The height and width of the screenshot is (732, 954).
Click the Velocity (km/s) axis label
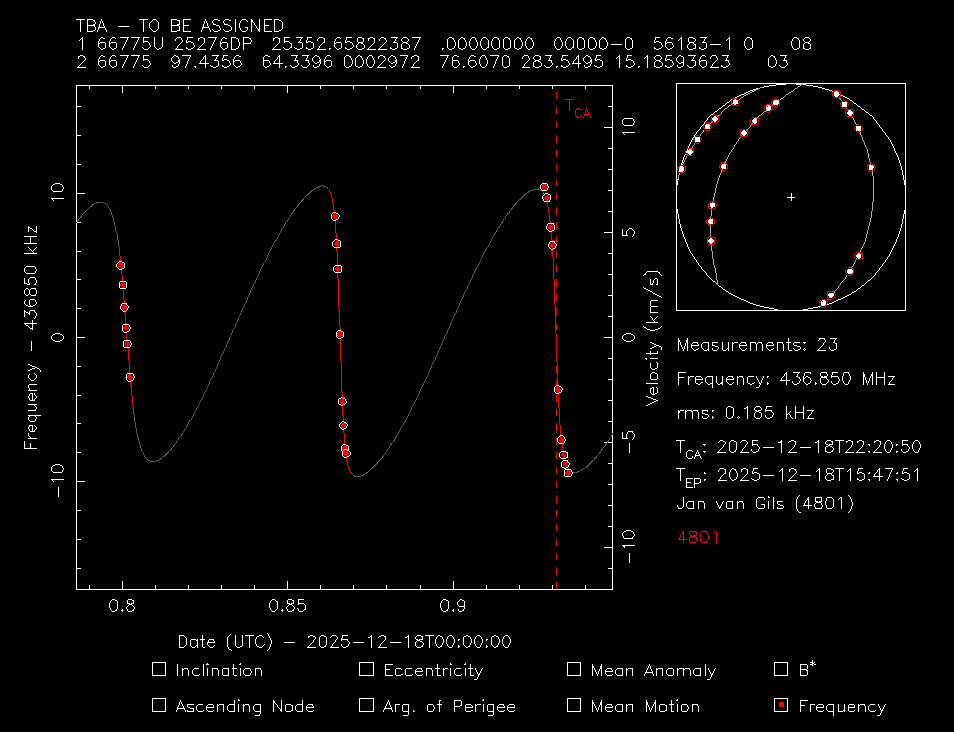pyautogui.click(x=653, y=337)
